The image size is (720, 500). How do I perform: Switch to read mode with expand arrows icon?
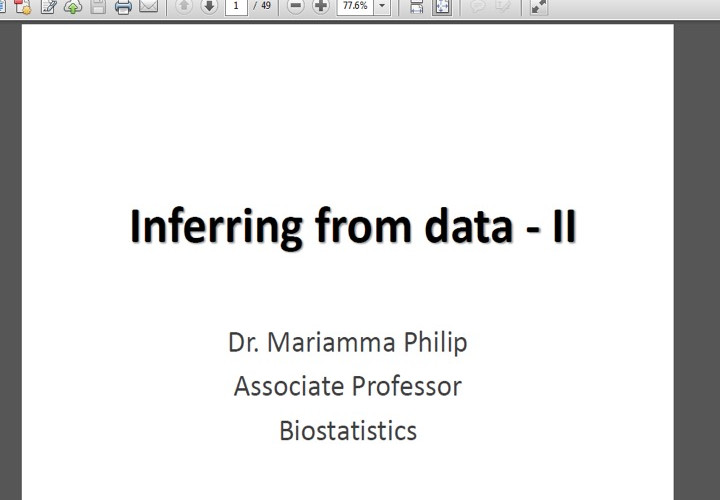539,6
